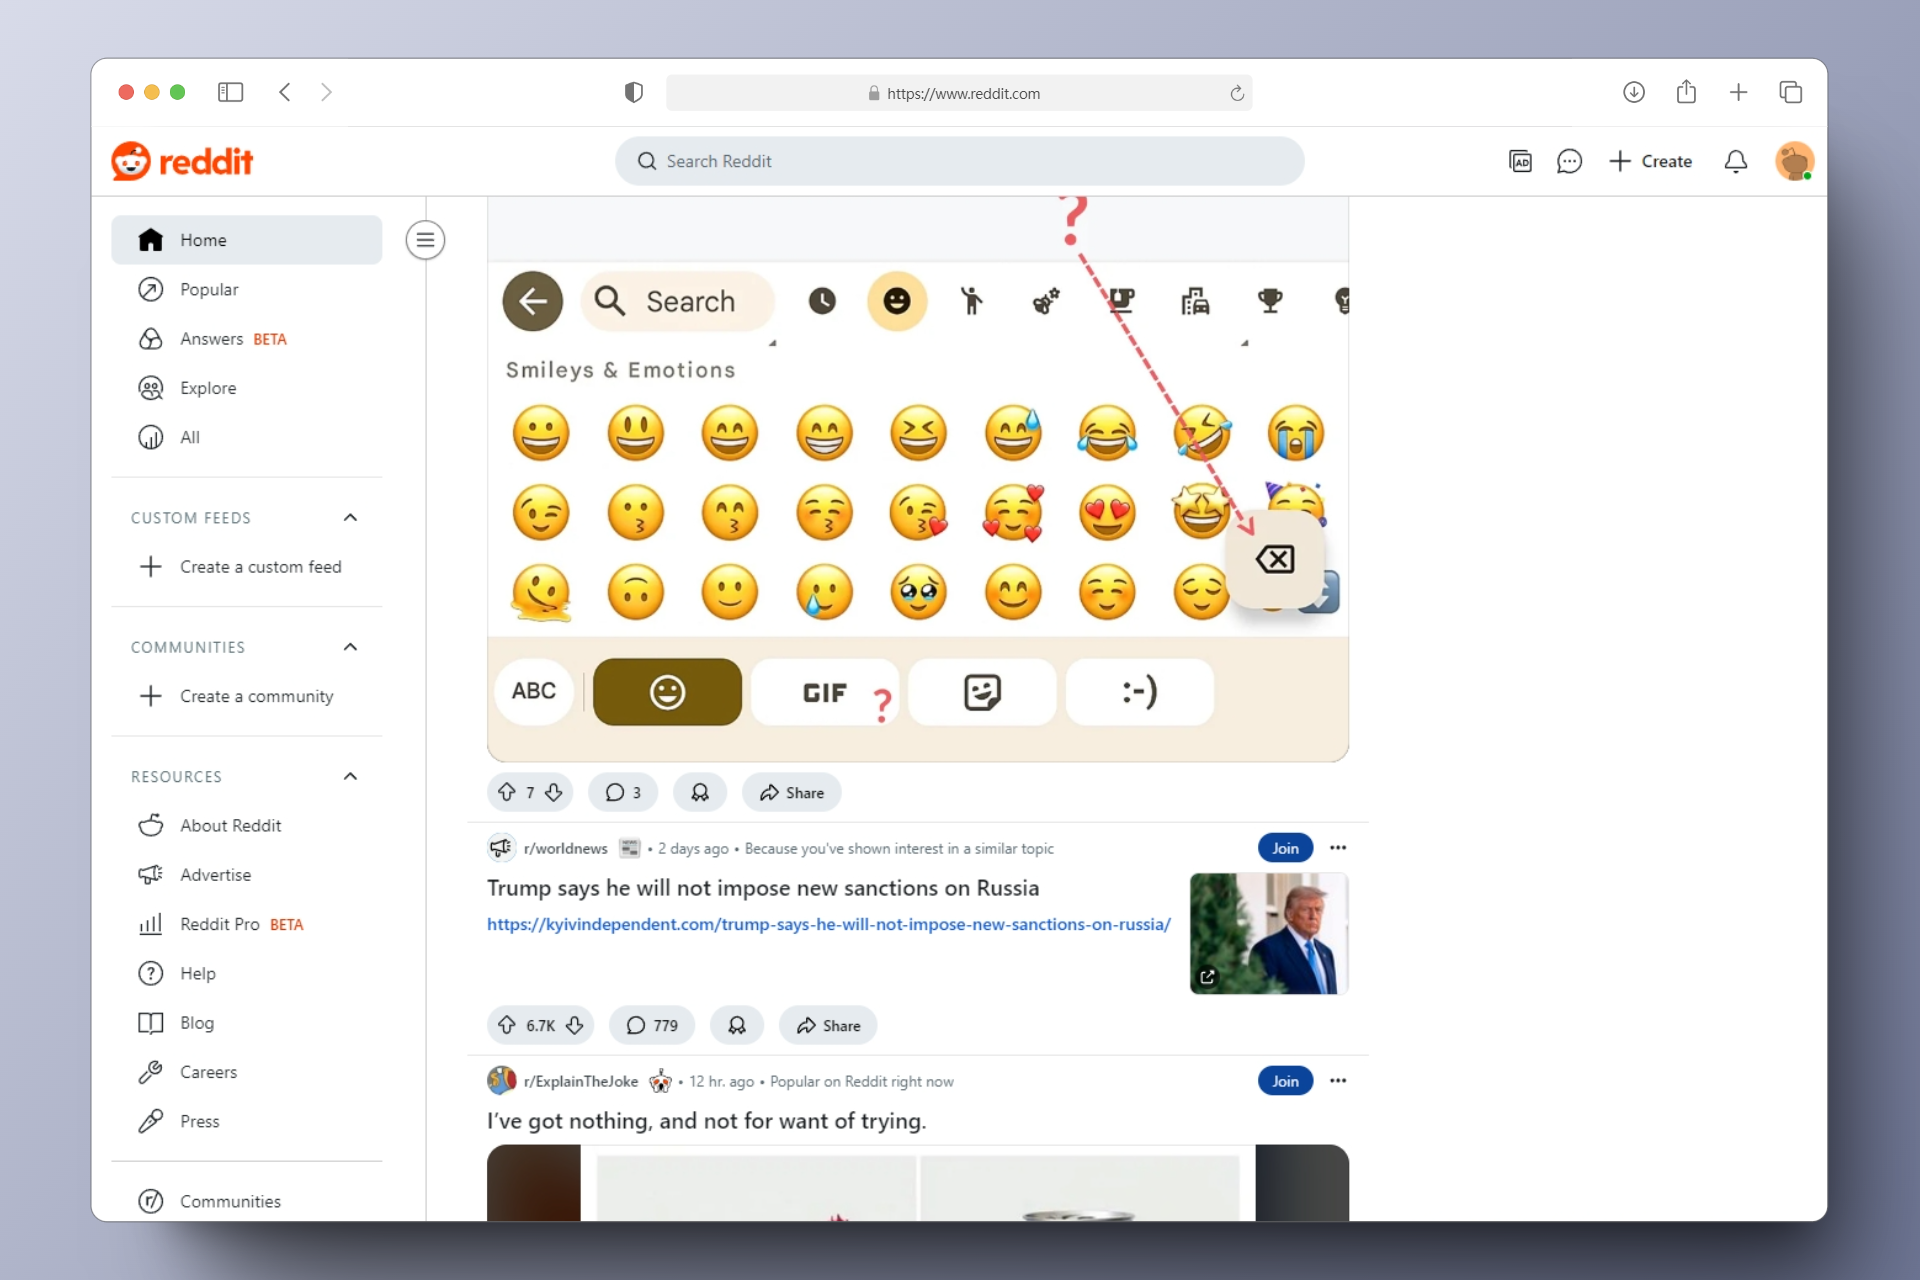Viewport: 1920px width, 1280px height.
Task: Downvote the Trump sanctions post
Action: tap(575, 1025)
